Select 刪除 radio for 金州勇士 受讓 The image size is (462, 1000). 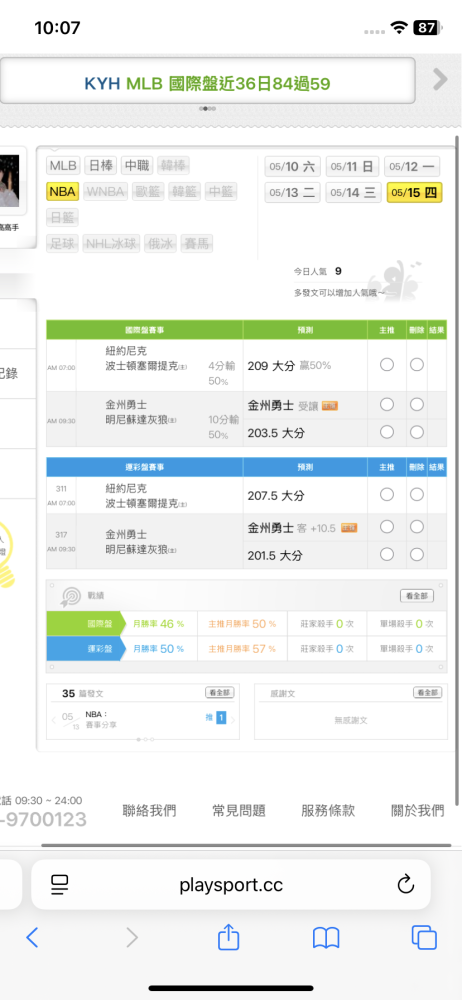[417, 404]
